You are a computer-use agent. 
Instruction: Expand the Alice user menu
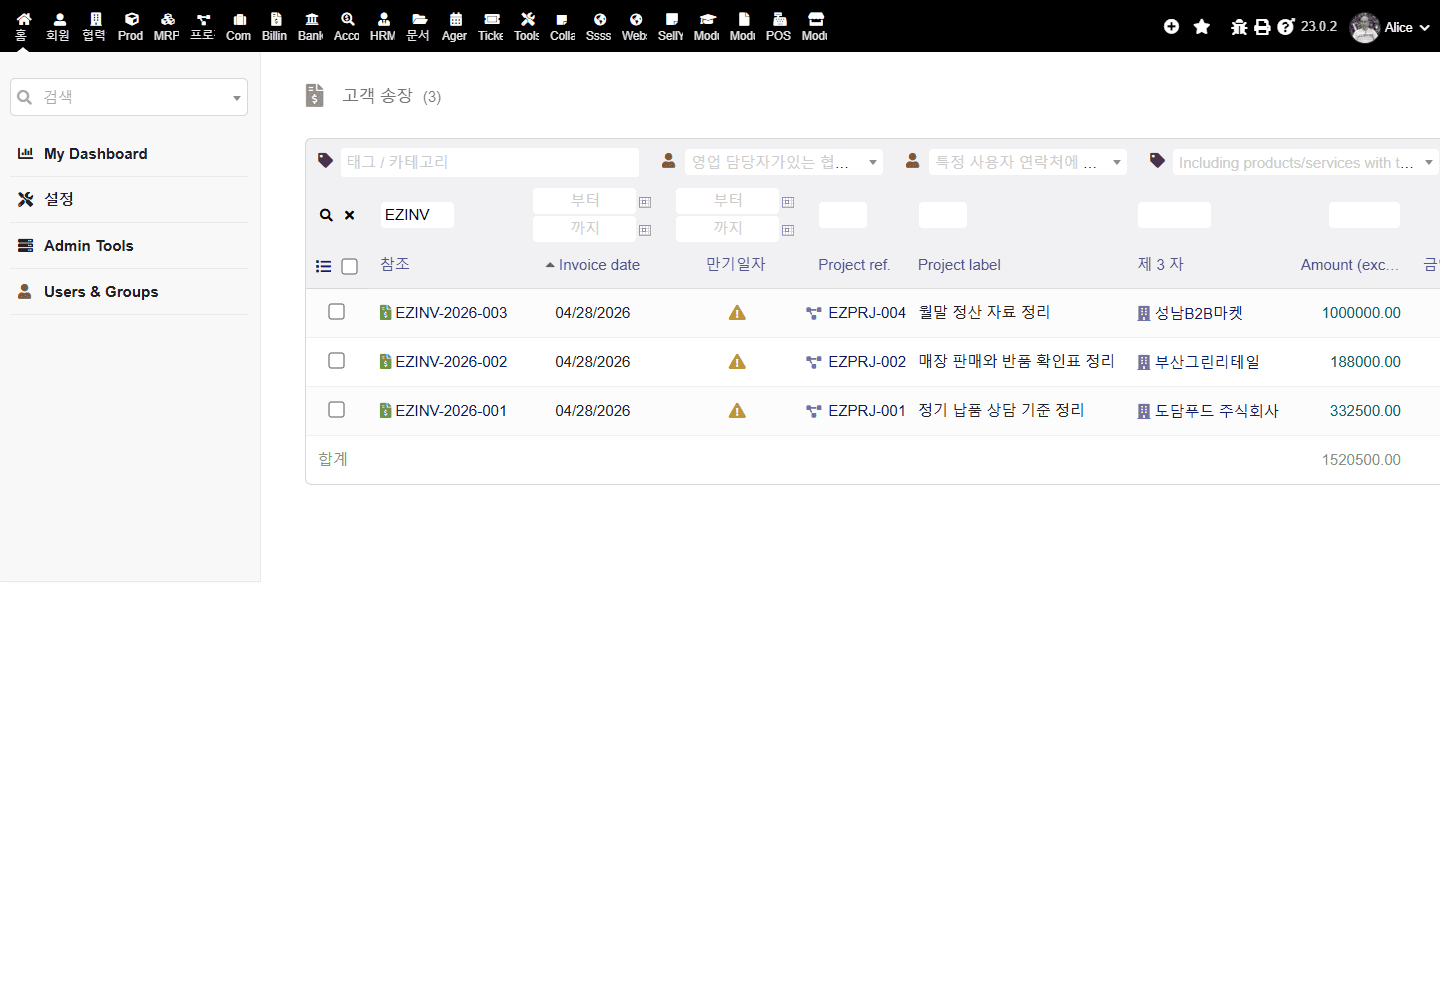tap(1391, 27)
